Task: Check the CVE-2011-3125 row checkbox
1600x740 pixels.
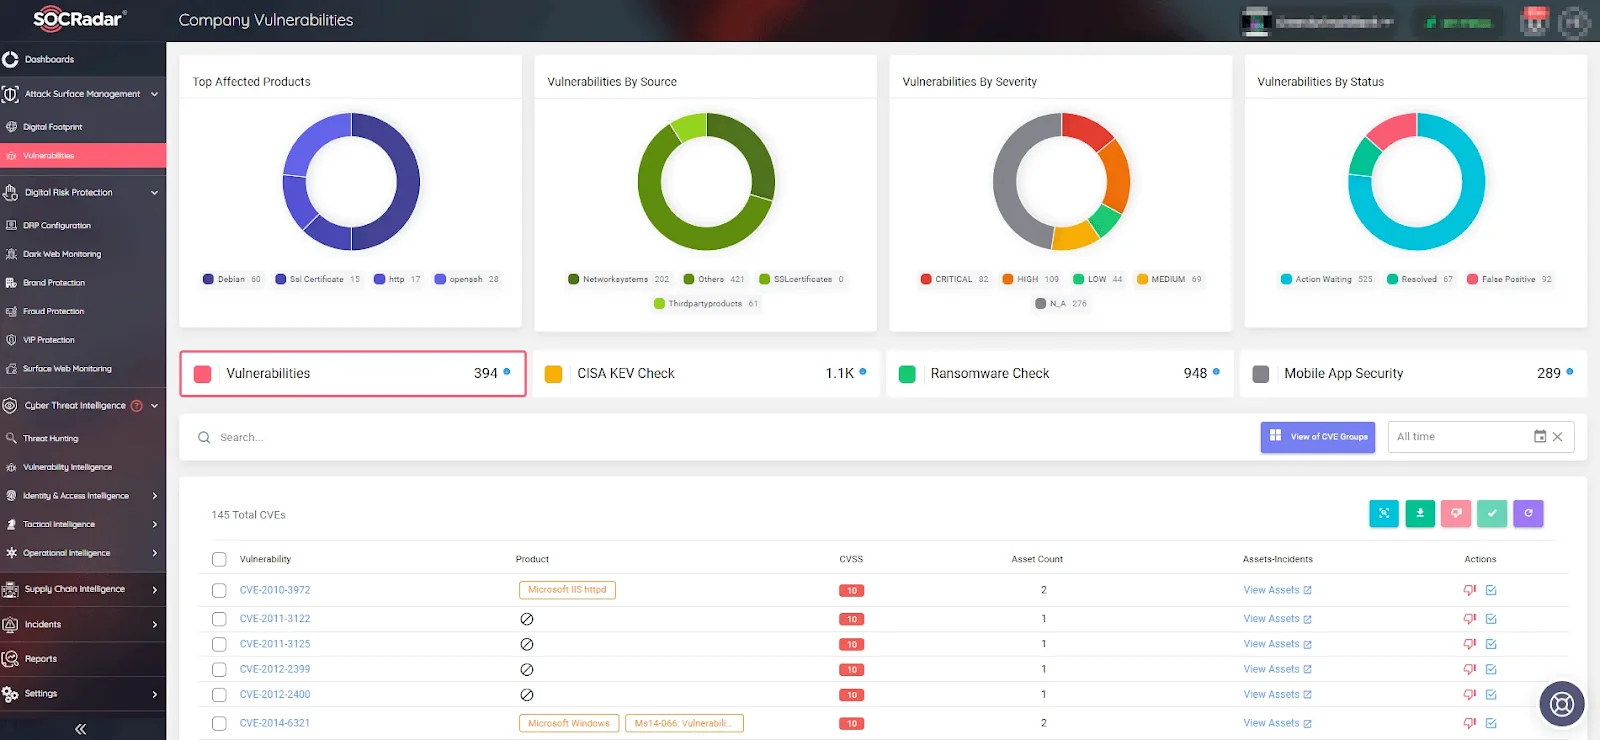Action: 219,644
